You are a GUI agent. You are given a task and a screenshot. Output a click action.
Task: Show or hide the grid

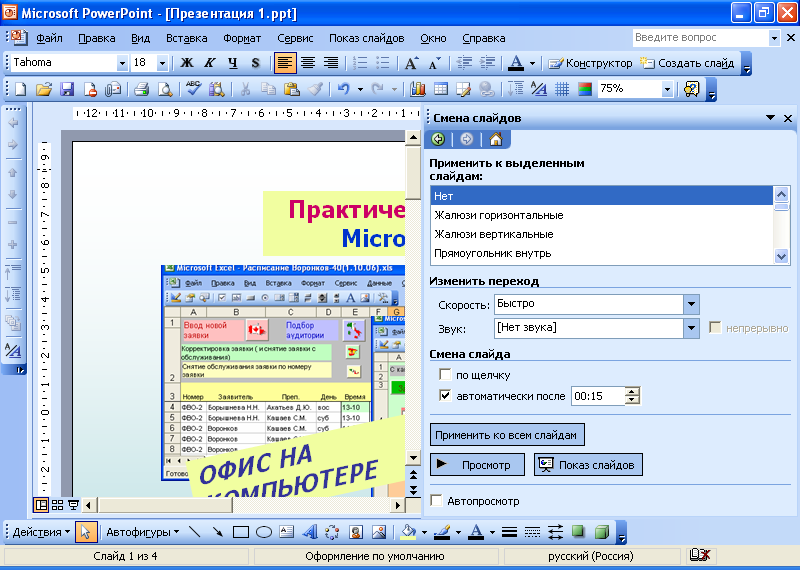coord(562,90)
